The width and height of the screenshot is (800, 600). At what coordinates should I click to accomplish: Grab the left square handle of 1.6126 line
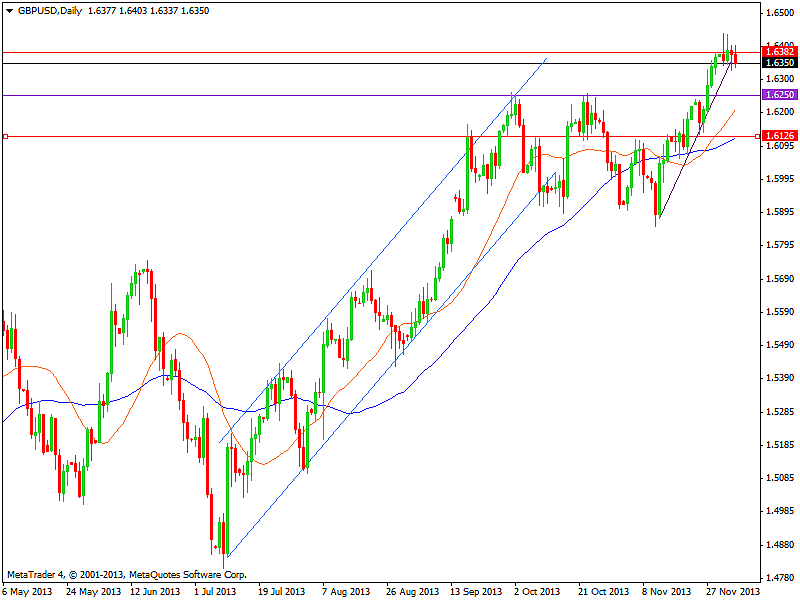point(5,136)
